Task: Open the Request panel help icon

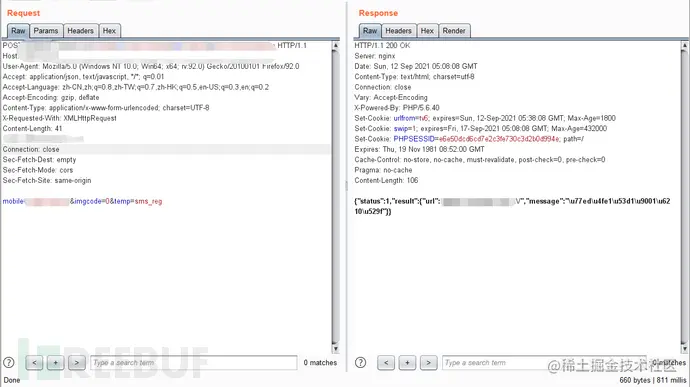Action: point(9,363)
